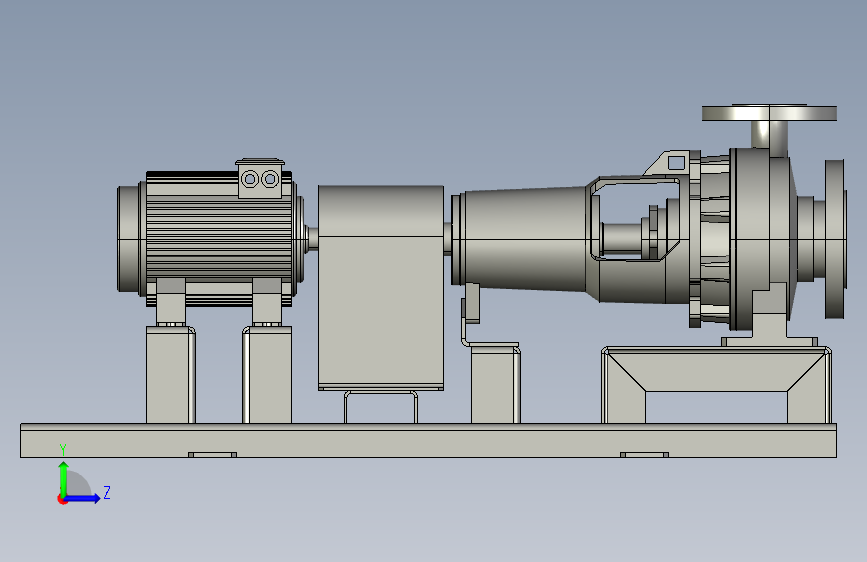Select the conical pump bearing housing
Viewport: 867px width, 562px height.
pyautogui.click(x=524, y=239)
